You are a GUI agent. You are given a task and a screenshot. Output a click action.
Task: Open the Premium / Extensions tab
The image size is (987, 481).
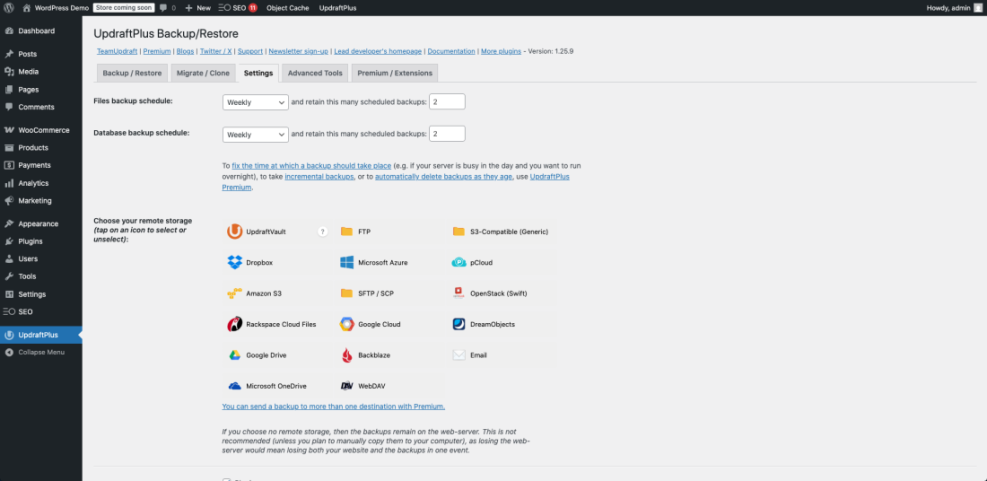[x=395, y=73]
